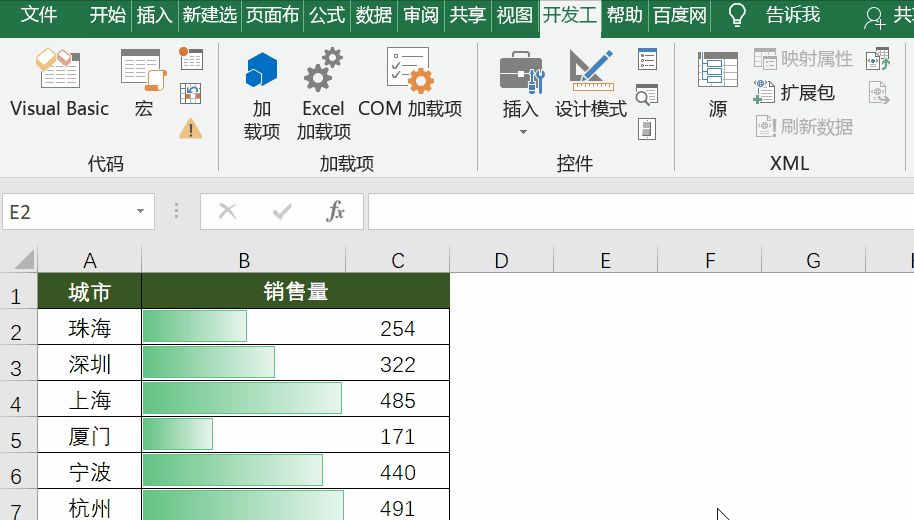
Task: Switch to the 共享 tab
Action: (467, 15)
